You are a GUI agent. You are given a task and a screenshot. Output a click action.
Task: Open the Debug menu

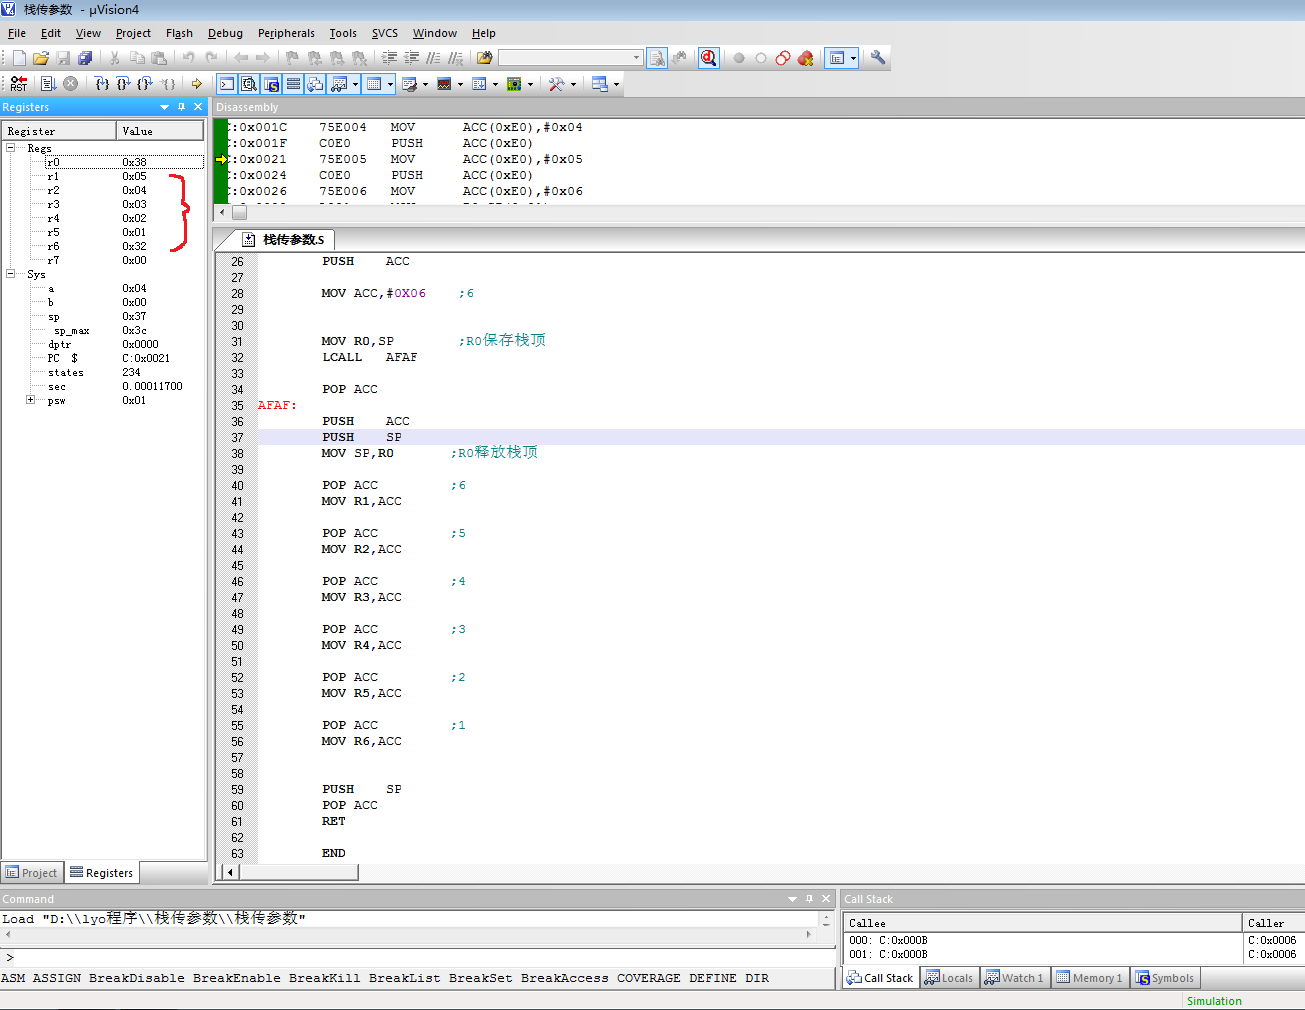click(x=225, y=33)
